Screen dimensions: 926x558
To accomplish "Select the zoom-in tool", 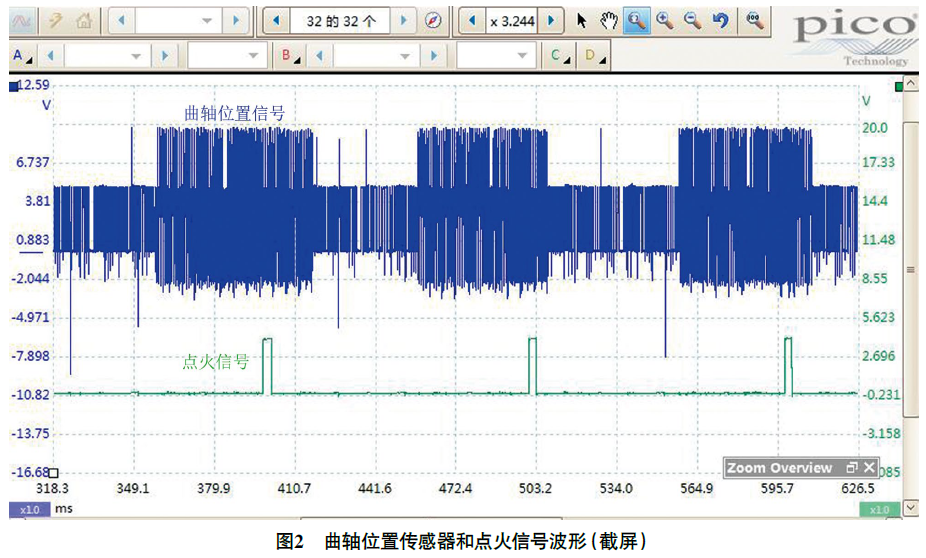I will point(665,21).
